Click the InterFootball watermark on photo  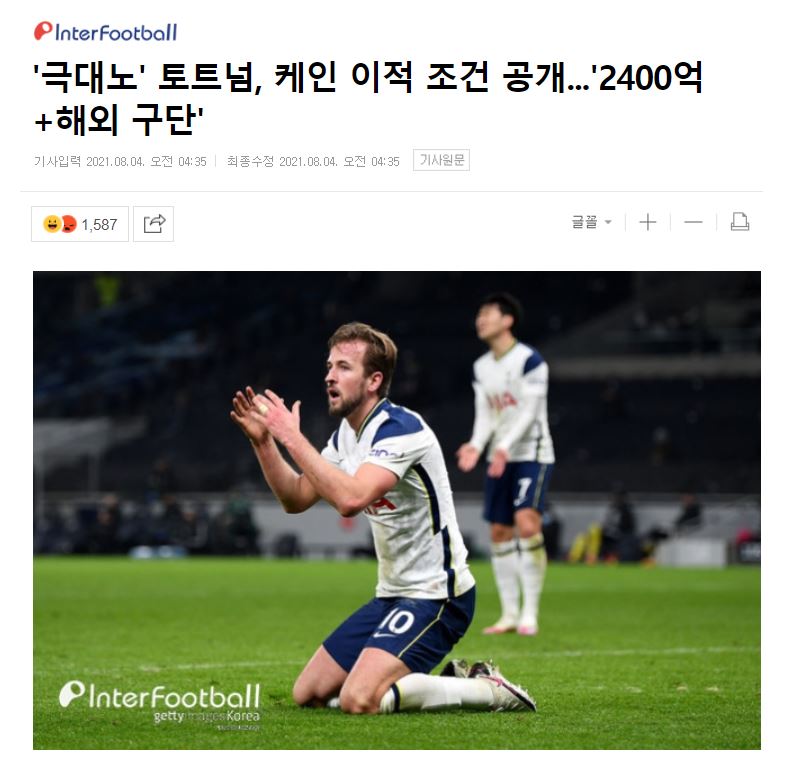160,696
